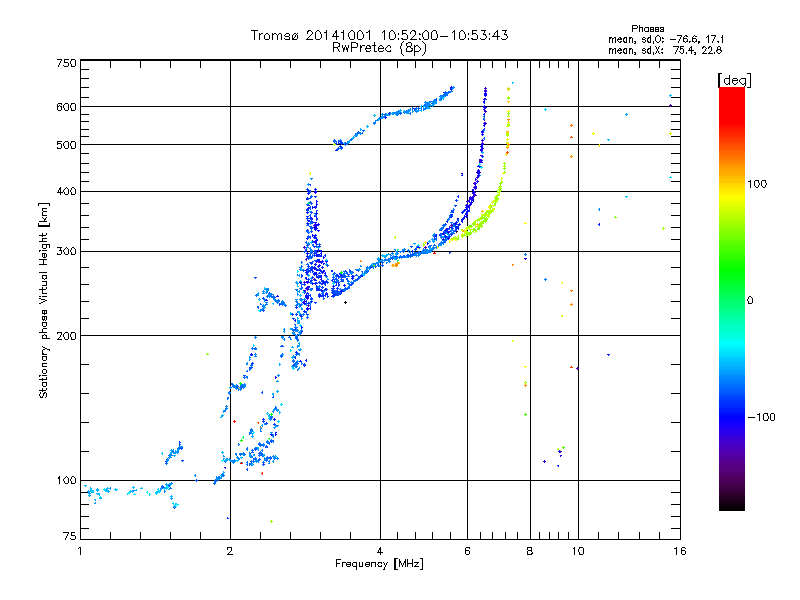
Task: Click the colorbar '-100' tick label
Action: (761, 417)
